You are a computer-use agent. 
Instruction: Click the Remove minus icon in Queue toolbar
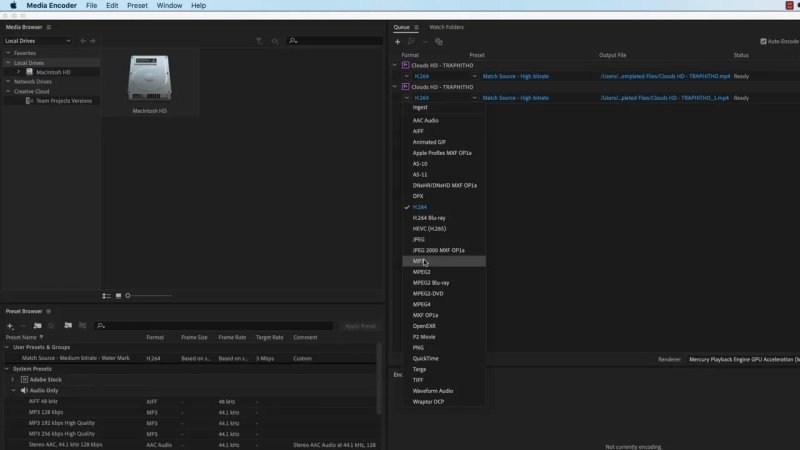click(x=425, y=42)
